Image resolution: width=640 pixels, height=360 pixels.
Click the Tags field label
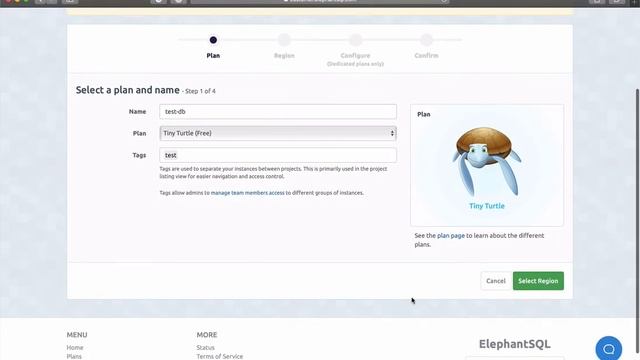tap(139, 155)
